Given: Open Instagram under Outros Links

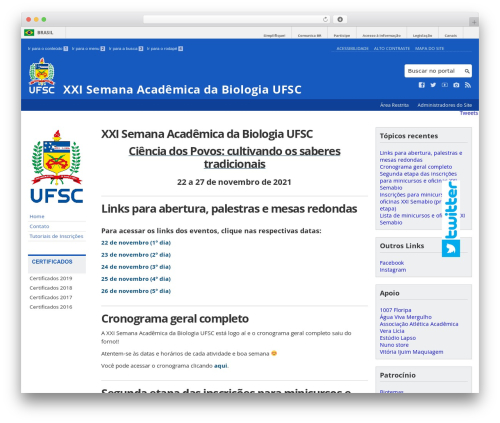Looking at the screenshot, I should coord(393,270).
